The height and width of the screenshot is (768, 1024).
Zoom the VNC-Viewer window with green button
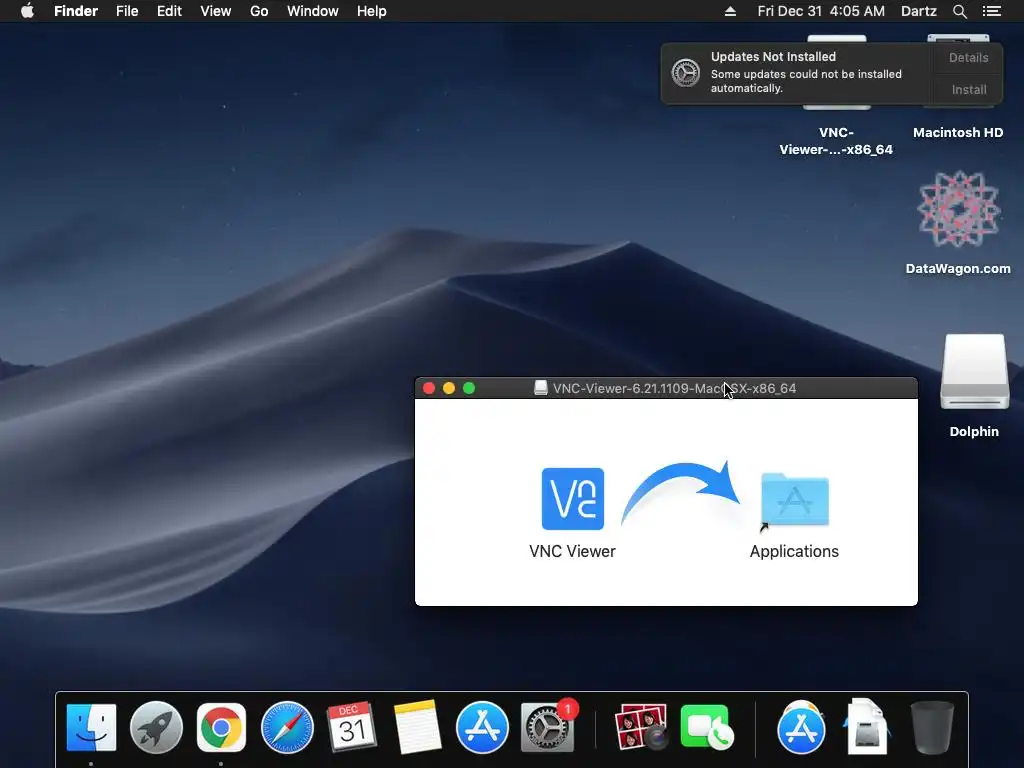tap(469, 388)
